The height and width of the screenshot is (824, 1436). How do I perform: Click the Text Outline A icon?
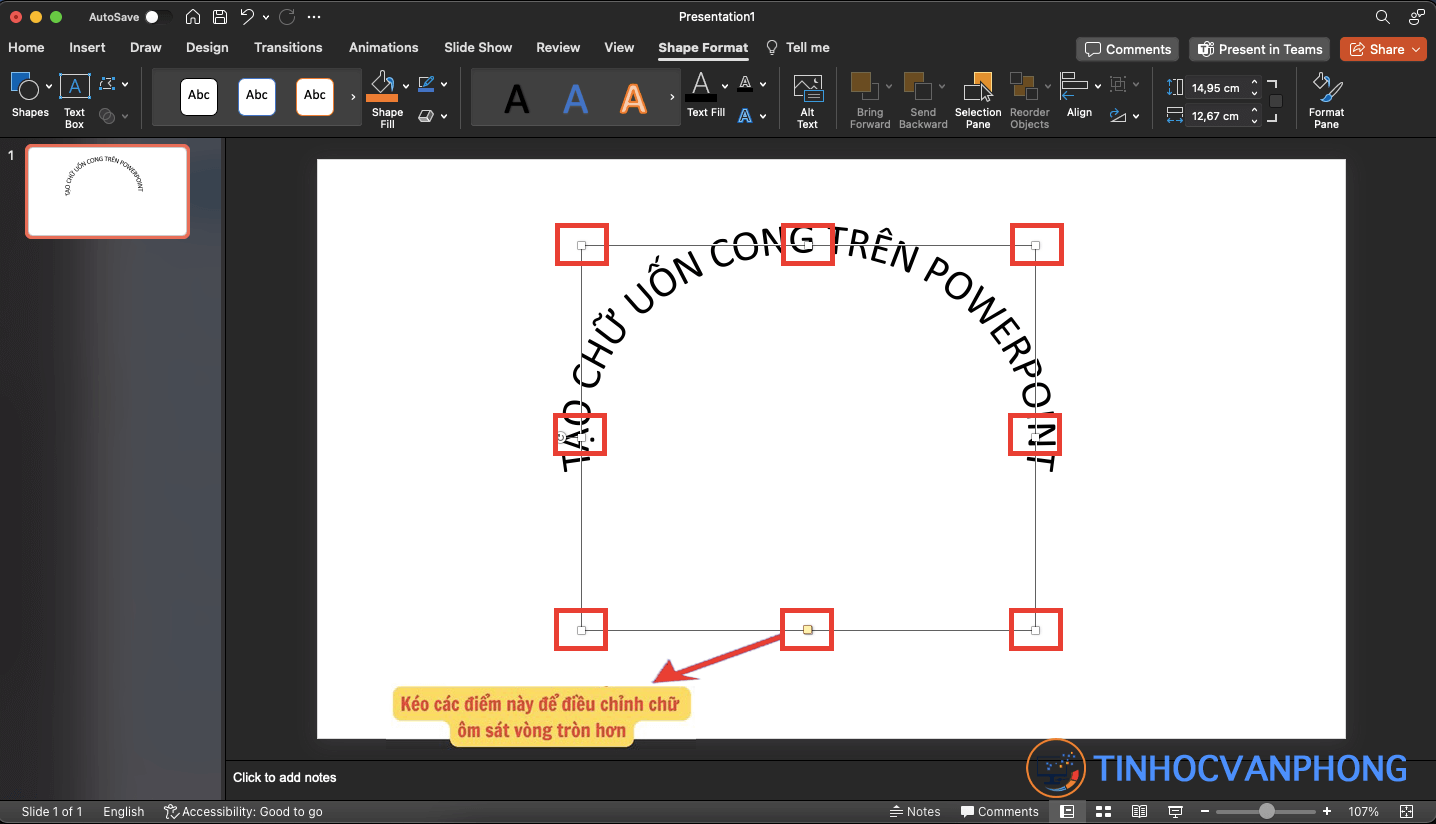[745, 84]
